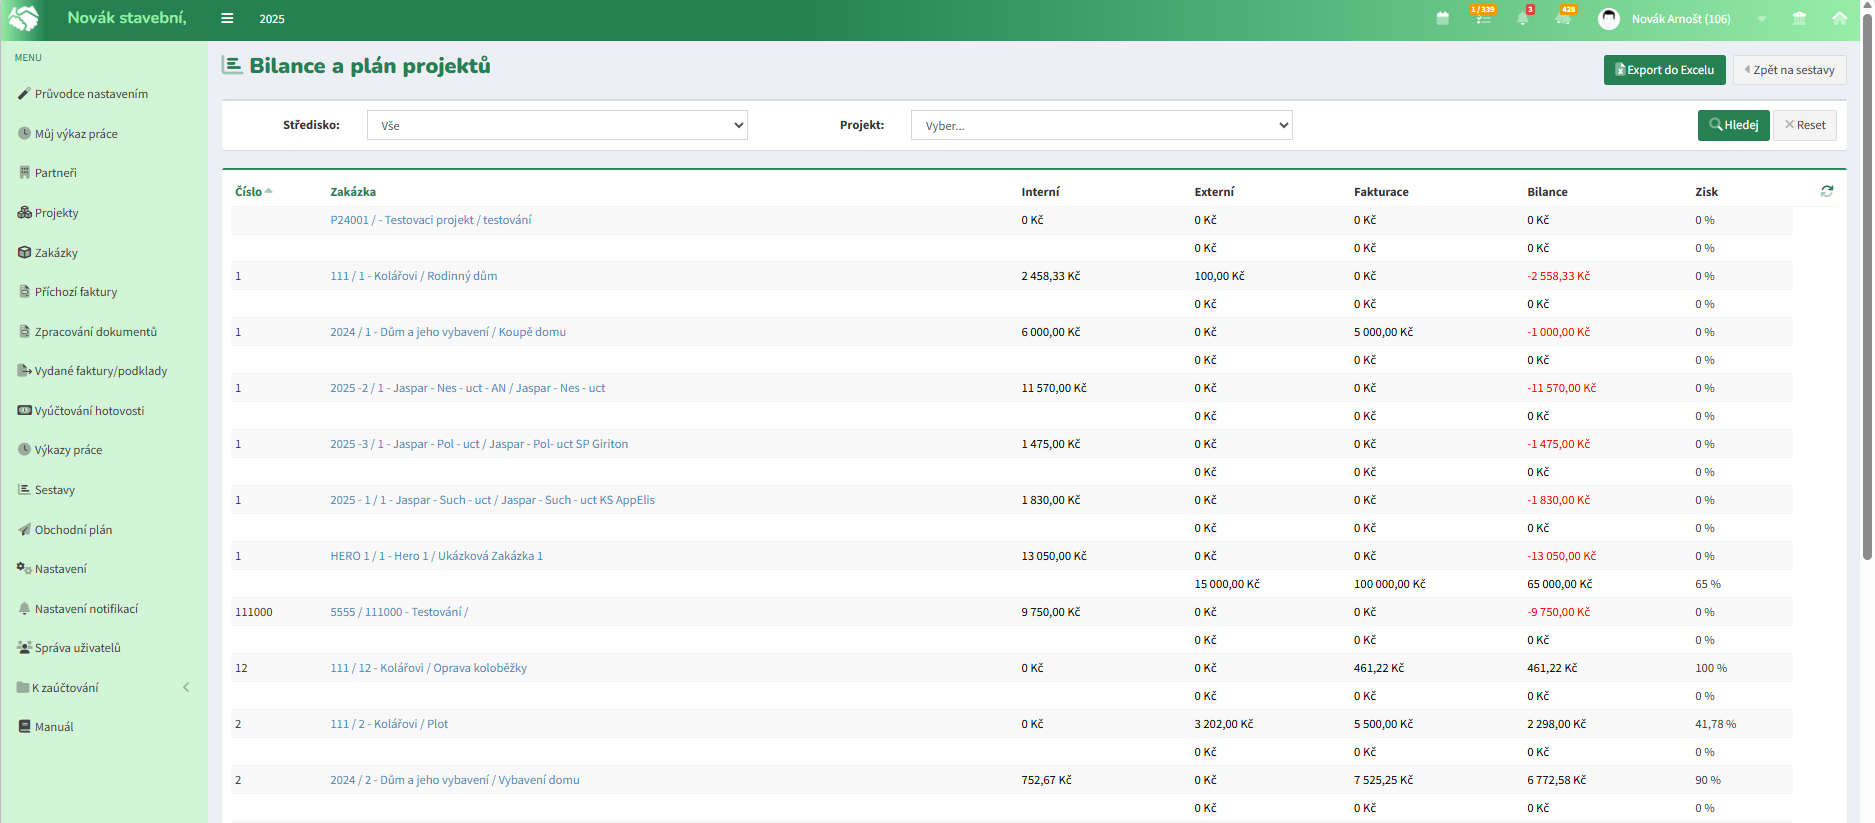Click the Bilance column header

1548,192
